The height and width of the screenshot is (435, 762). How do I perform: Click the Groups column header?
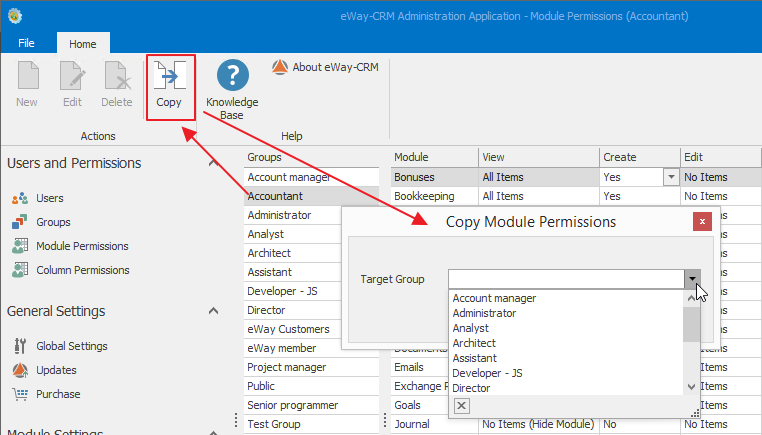click(x=311, y=157)
